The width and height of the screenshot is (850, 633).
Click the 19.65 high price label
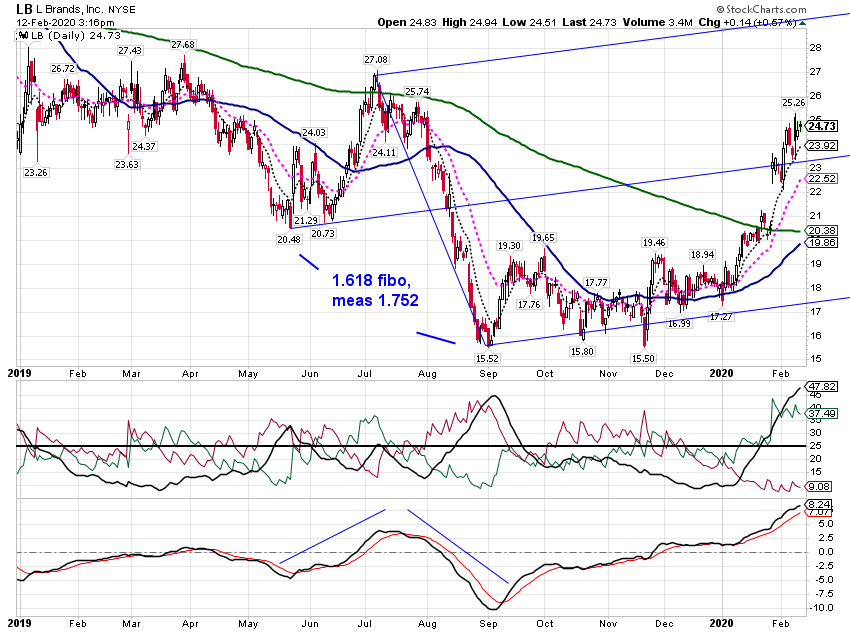click(543, 237)
